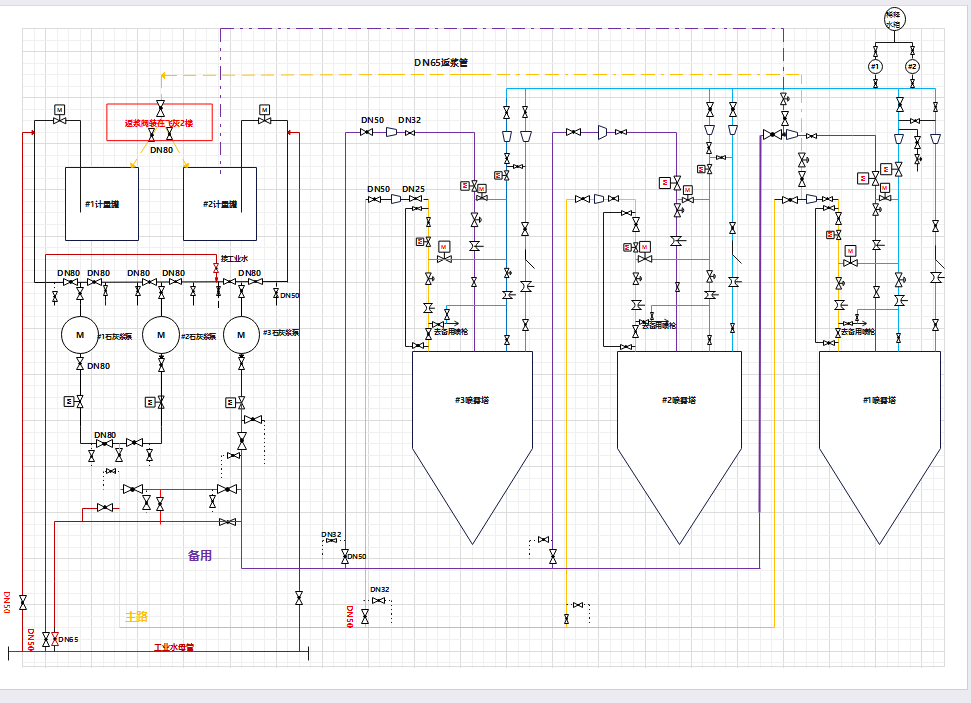Select the left valve on the blue horizontal pipe

tap(133, 489)
